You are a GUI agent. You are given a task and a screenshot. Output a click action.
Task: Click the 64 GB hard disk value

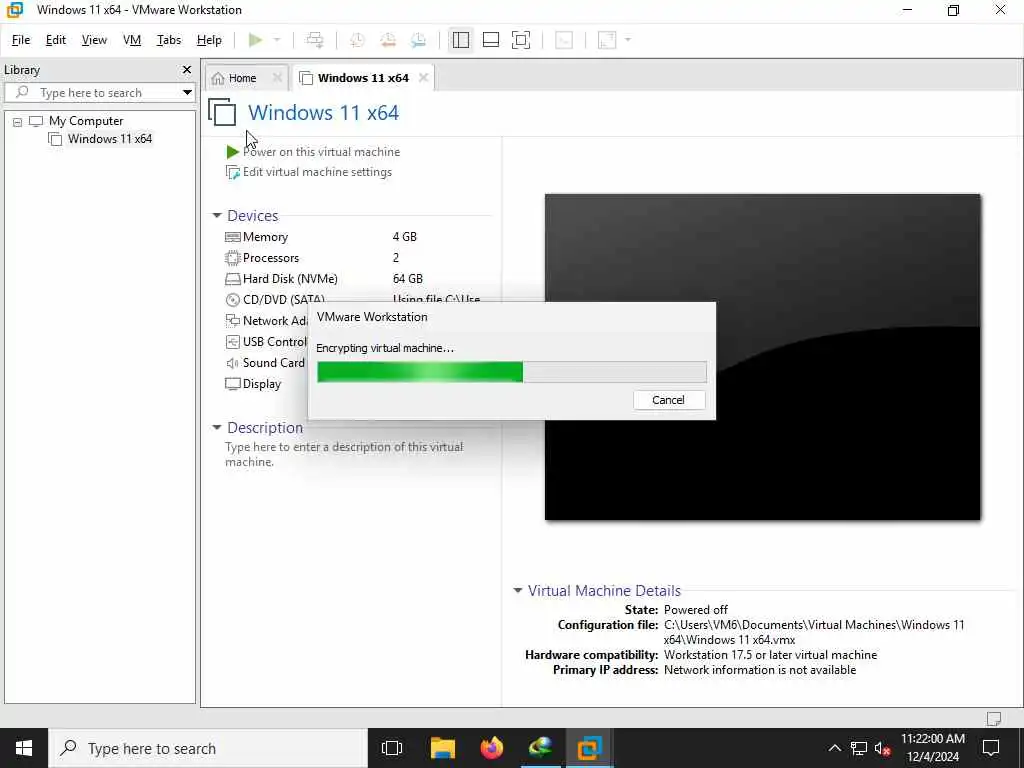coord(408,279)
